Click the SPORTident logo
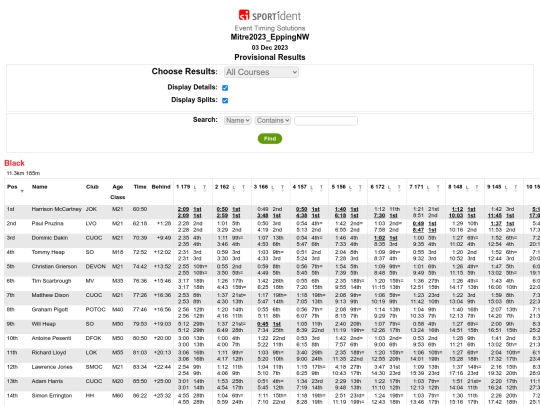This screenshot has width=540, height=405. tap(270, 15)
